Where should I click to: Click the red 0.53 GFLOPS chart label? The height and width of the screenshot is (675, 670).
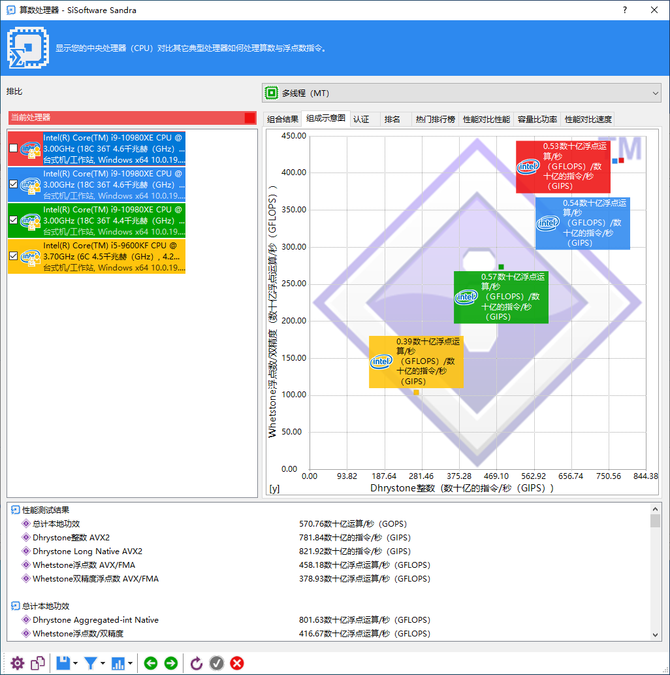563,167
